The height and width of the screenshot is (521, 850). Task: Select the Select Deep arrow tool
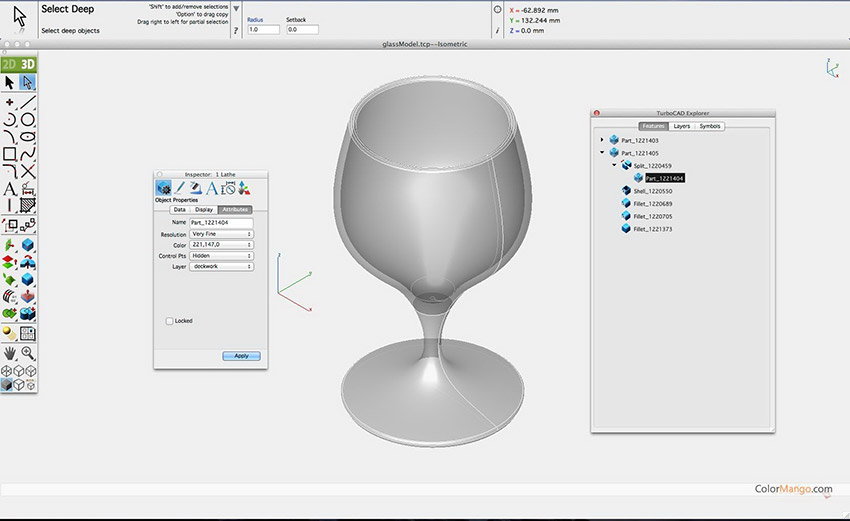point(28,83)
